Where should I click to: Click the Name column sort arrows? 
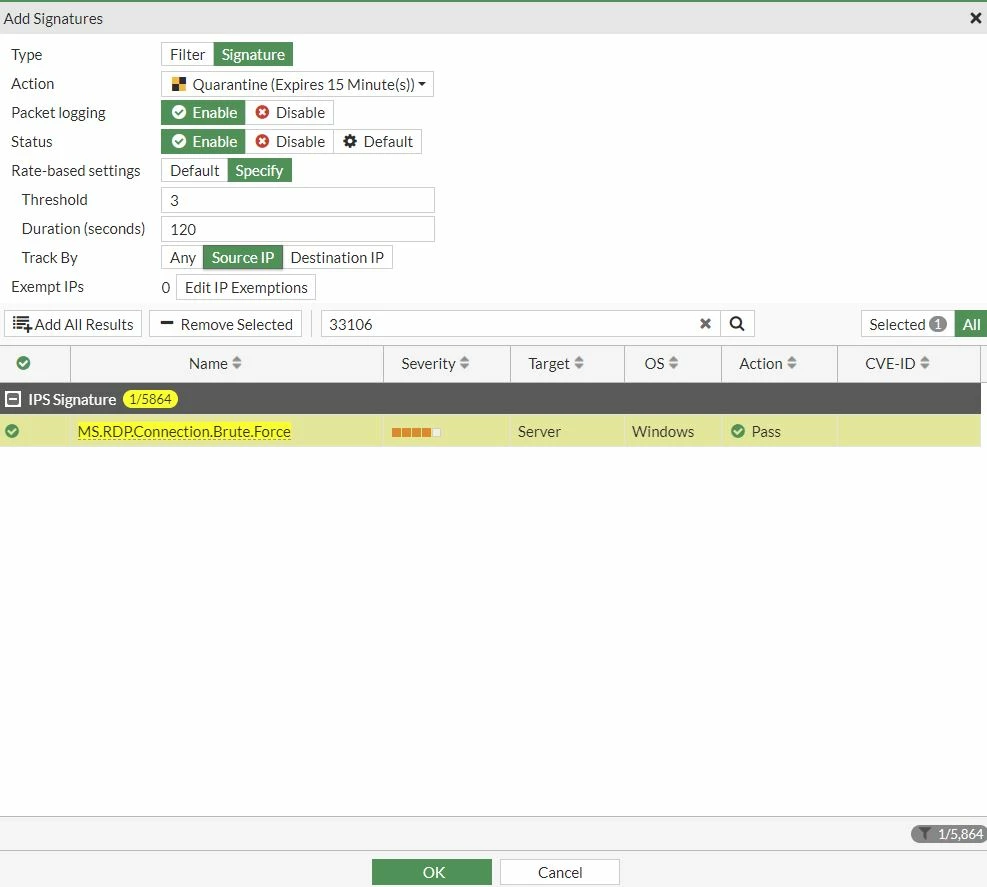(x=237, y=363)
